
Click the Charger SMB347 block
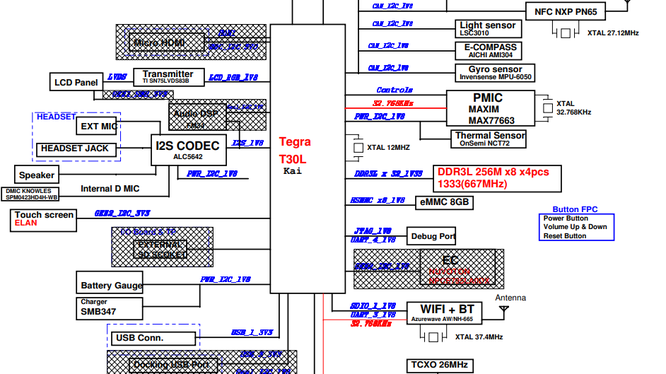(110, 309)
